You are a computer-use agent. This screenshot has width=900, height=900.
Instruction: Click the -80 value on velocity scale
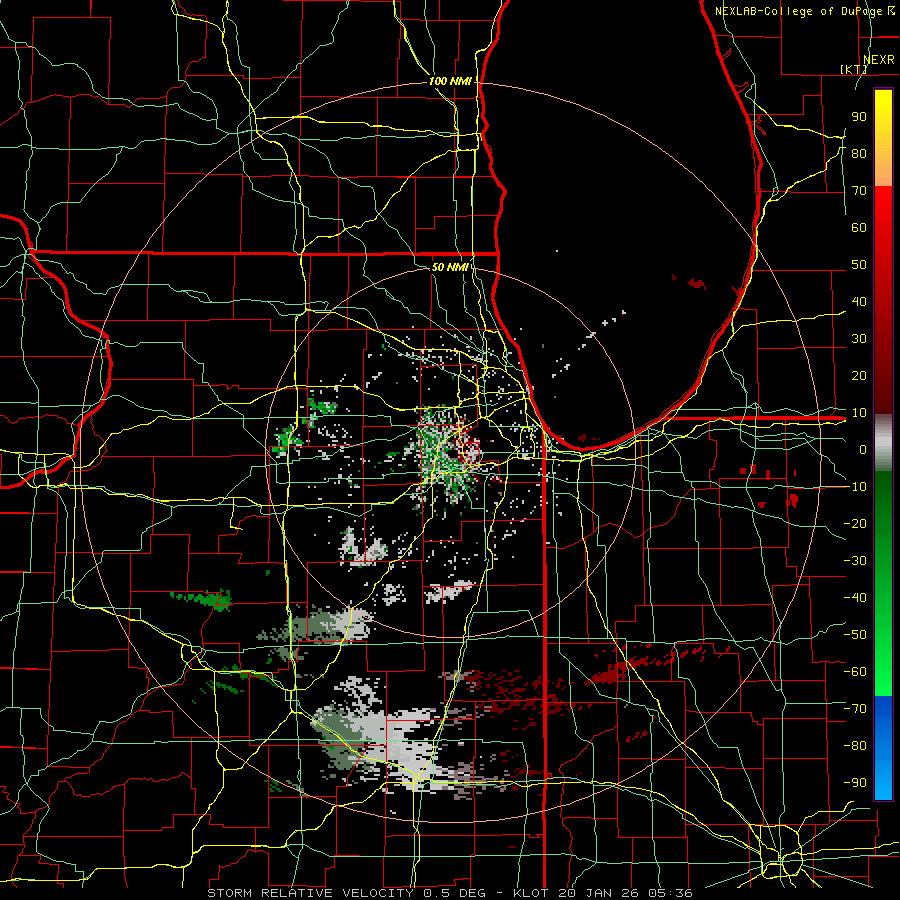pos(855,746)
